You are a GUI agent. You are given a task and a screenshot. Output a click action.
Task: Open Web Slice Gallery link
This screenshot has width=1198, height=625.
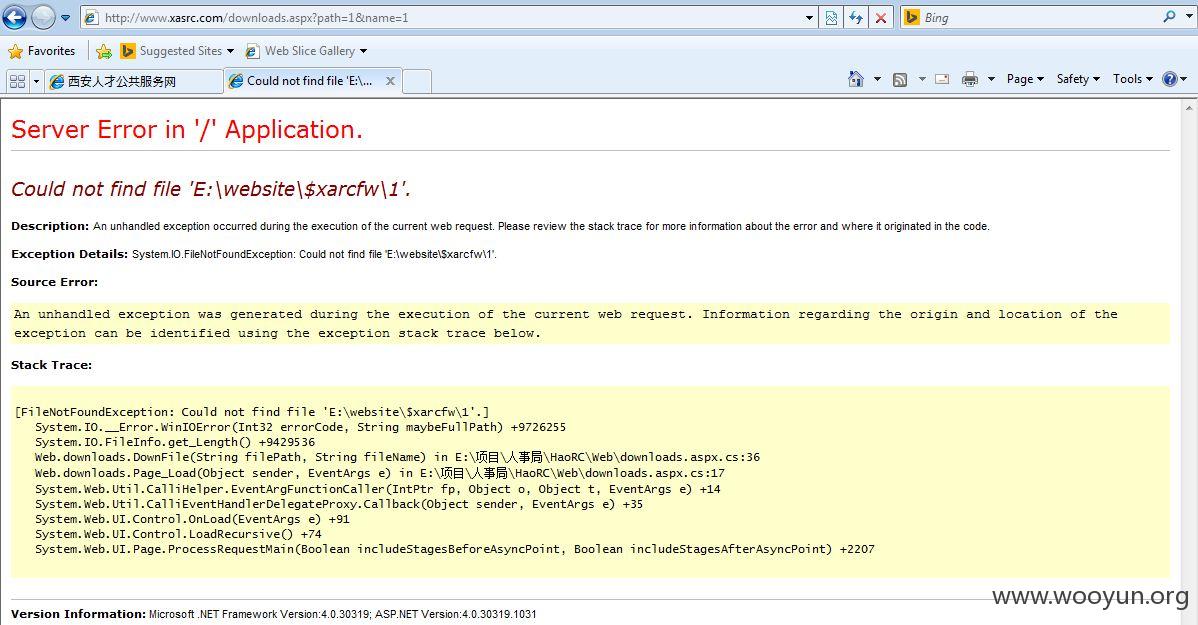pyautogui.click(x=300, y=51)
